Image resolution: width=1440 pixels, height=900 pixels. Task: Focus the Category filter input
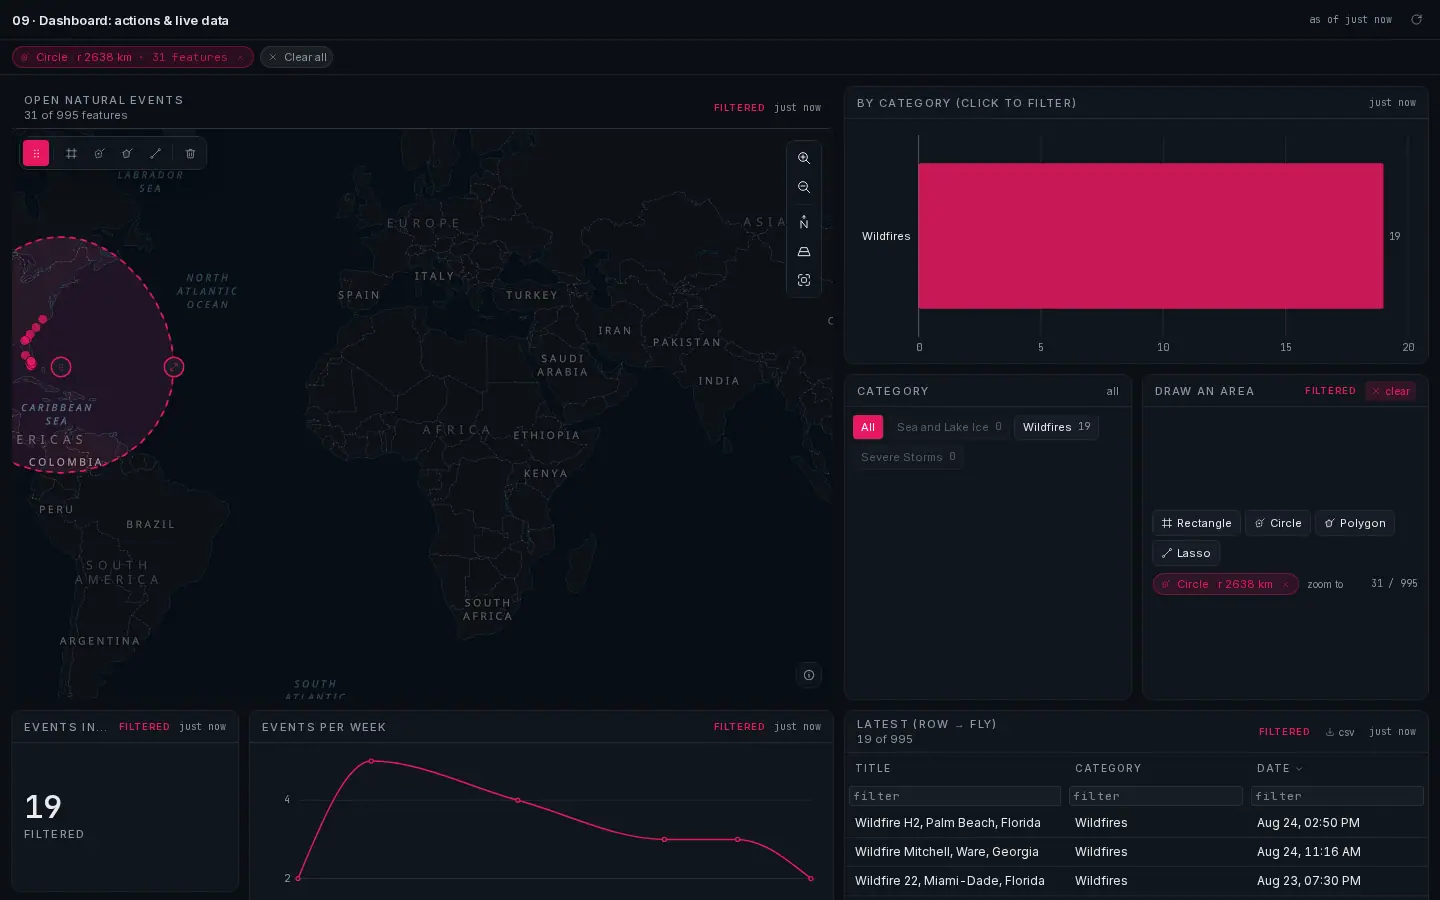pyautogui.click(x=1156, y=796)
